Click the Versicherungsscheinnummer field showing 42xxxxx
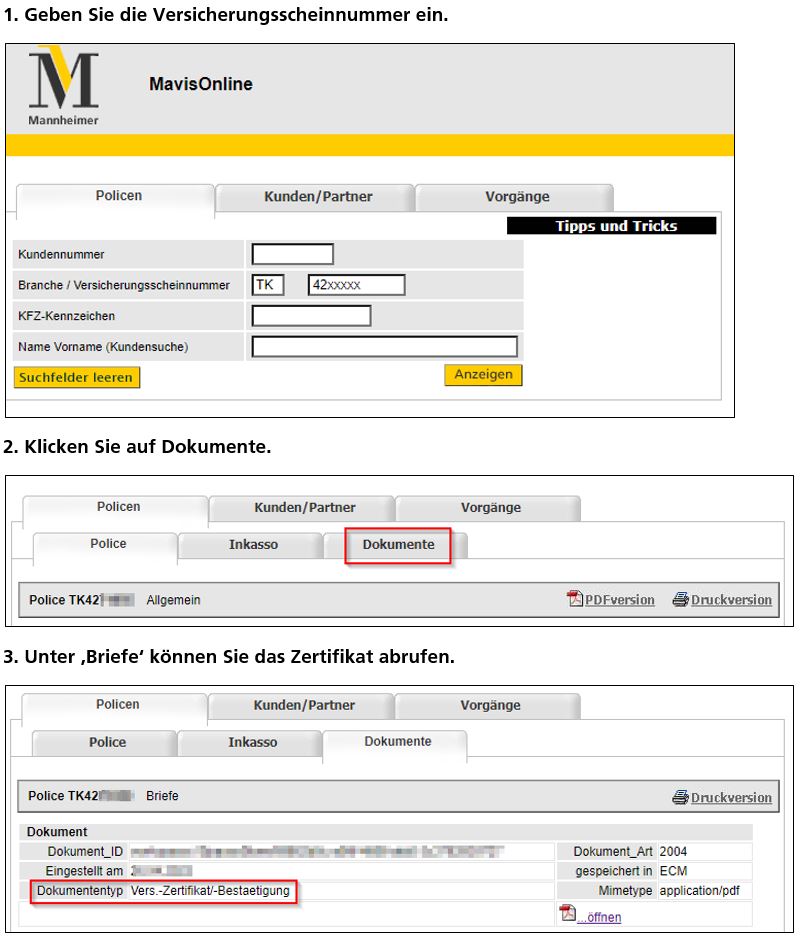The image size is (808, 944). pos(356,285)
